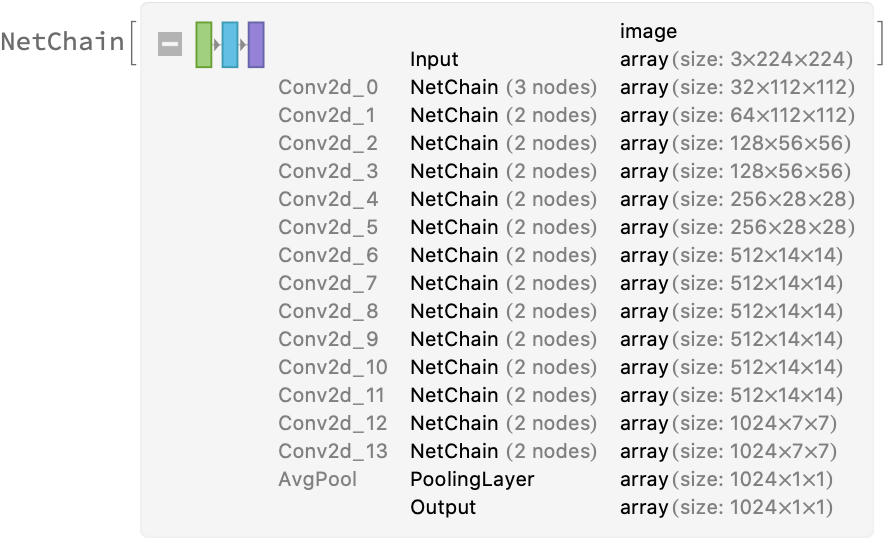
Task: Select the Conv2d_4 layer entry
Action: tap(328, 200)
